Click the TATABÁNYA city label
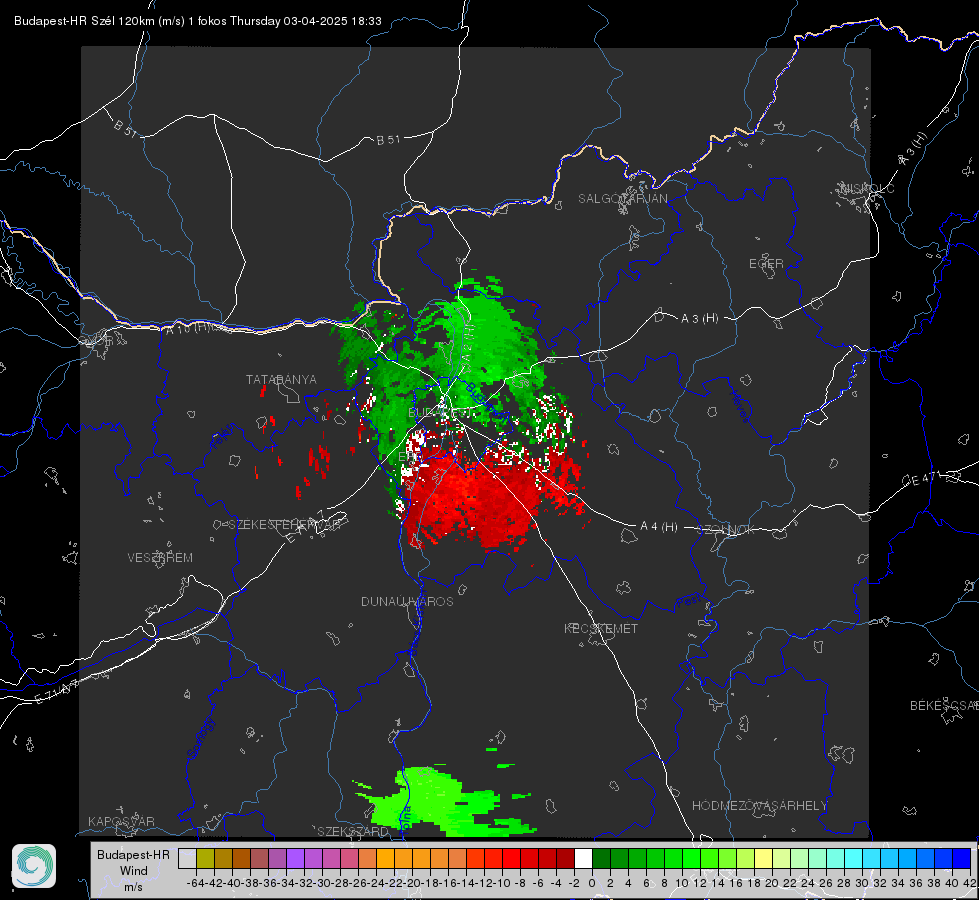 point(281,379)
